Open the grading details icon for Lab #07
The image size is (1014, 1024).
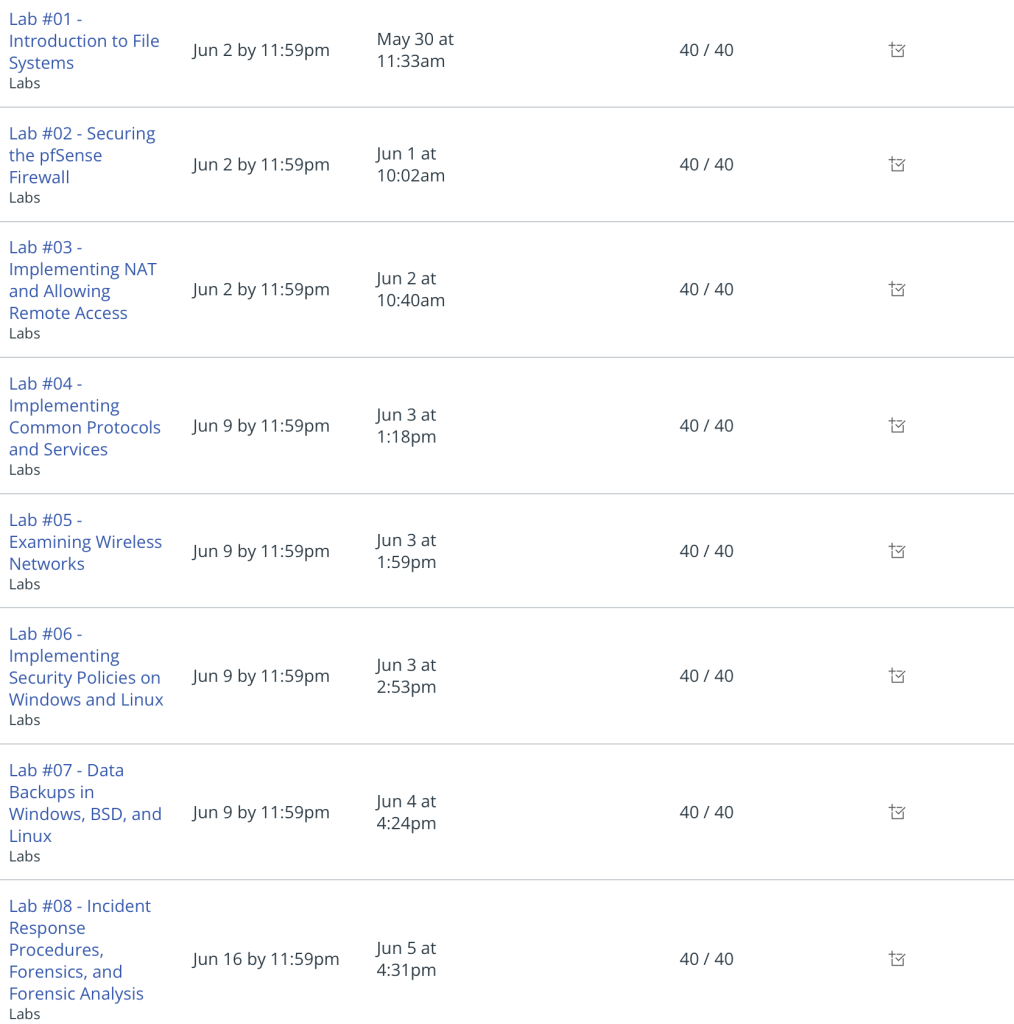click(x=897, y=812)
